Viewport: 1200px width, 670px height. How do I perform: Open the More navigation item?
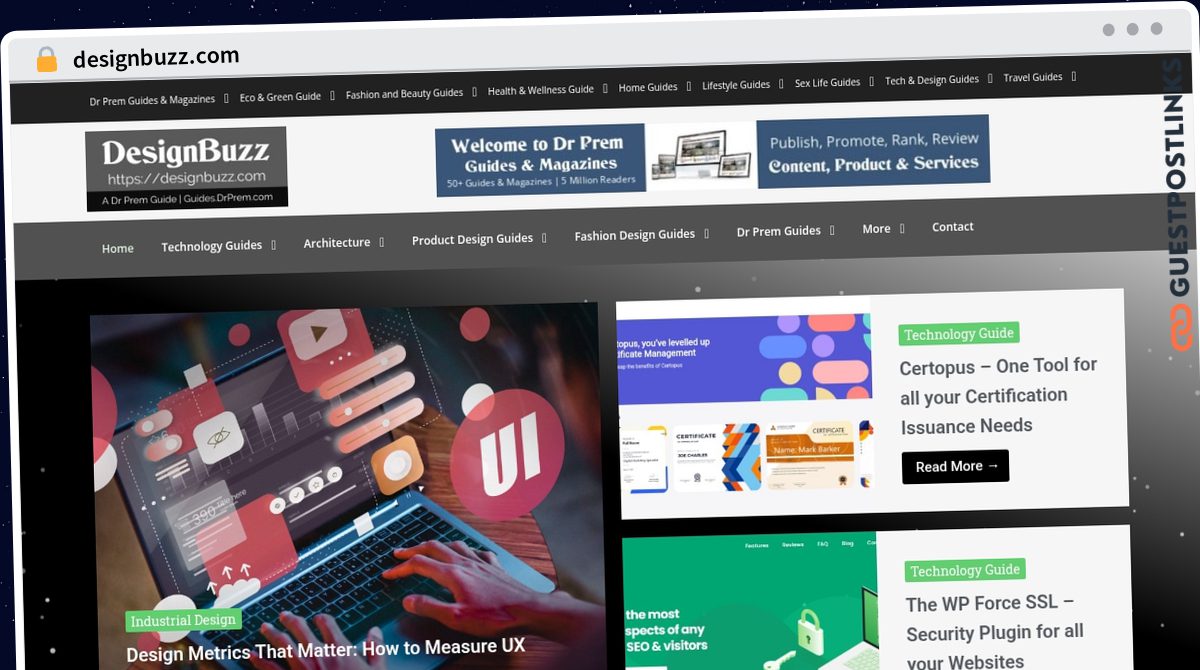click(876, 229)
